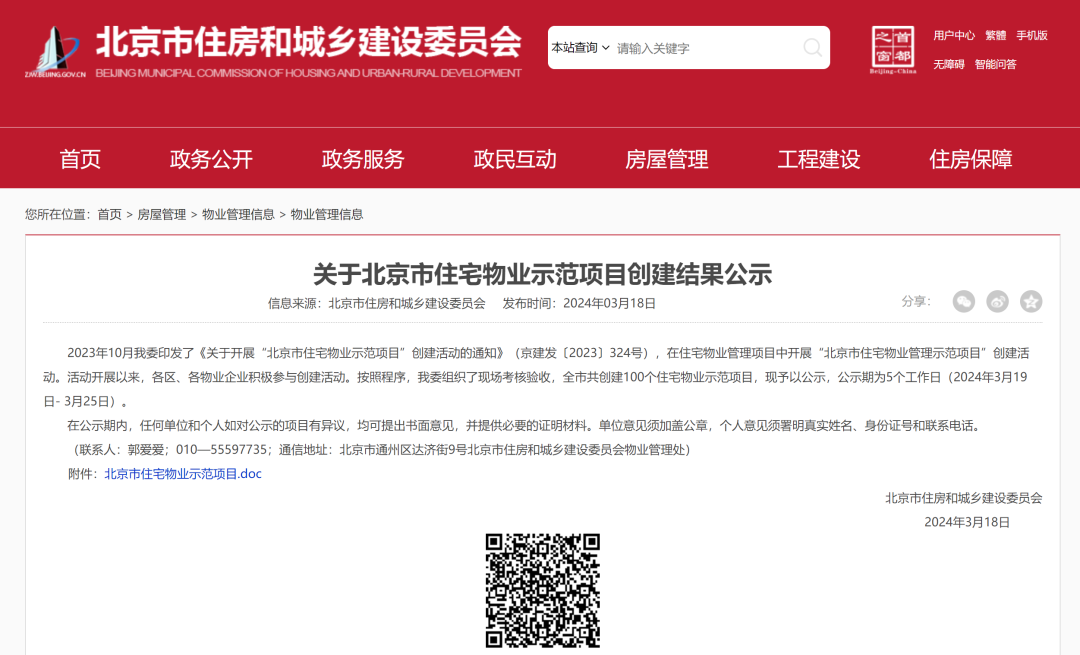The image size is (1080, 655).
Task: Share the announcement via Weibo
Action: [997, 301]
